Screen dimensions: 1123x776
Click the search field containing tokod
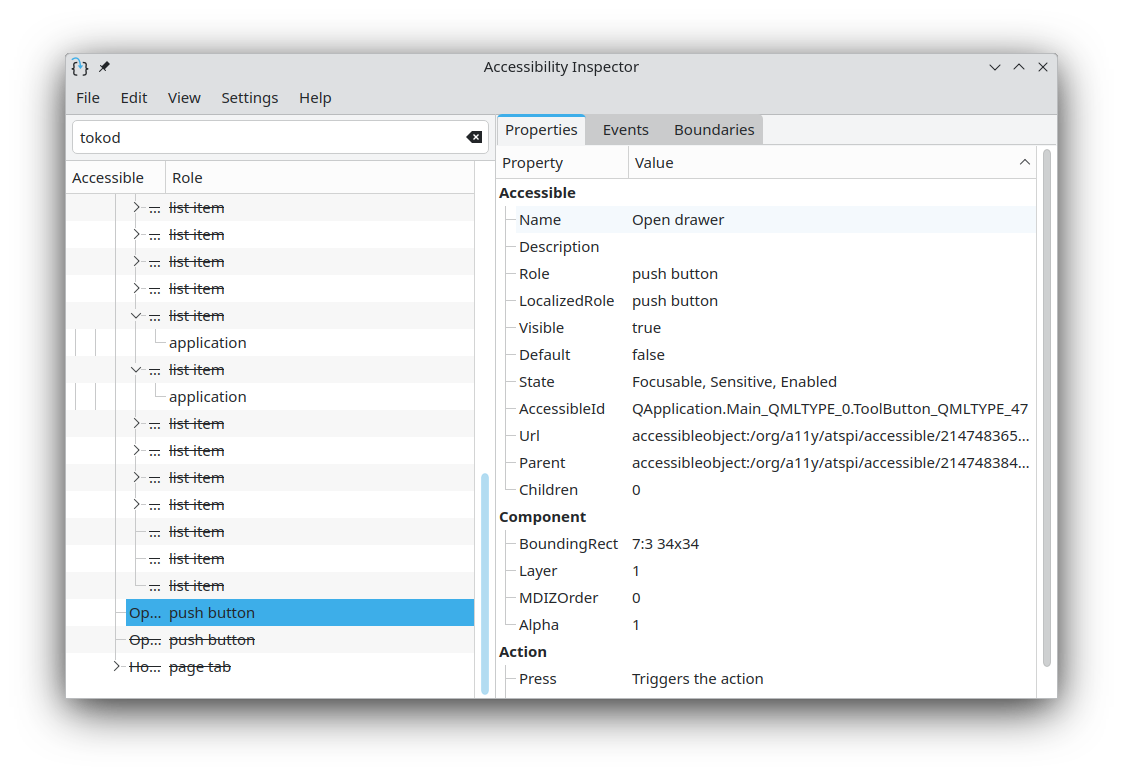(x=265, y=138)
